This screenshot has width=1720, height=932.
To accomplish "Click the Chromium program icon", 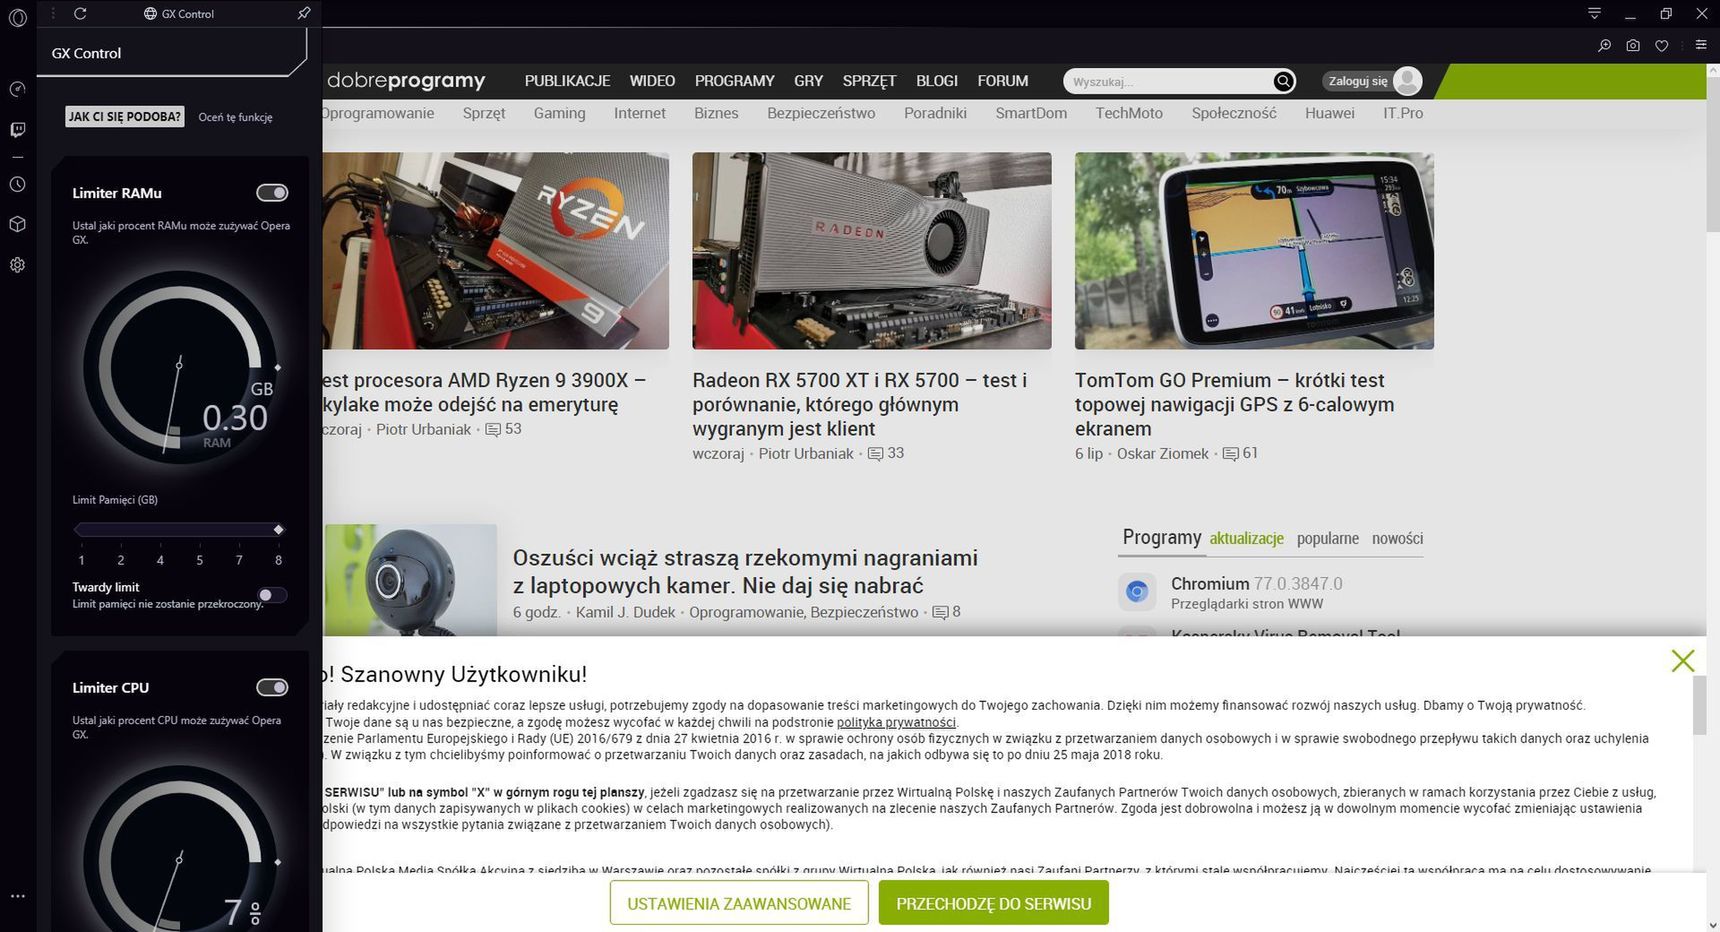I will pos(1137,592).
